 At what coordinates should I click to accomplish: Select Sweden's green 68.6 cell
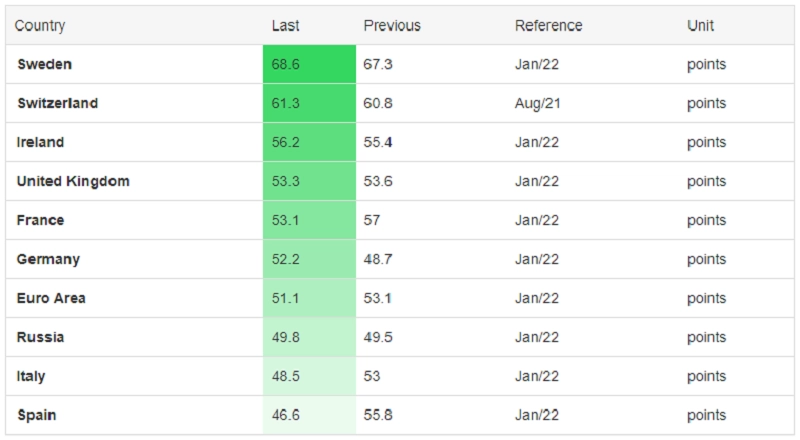[309, 64]
